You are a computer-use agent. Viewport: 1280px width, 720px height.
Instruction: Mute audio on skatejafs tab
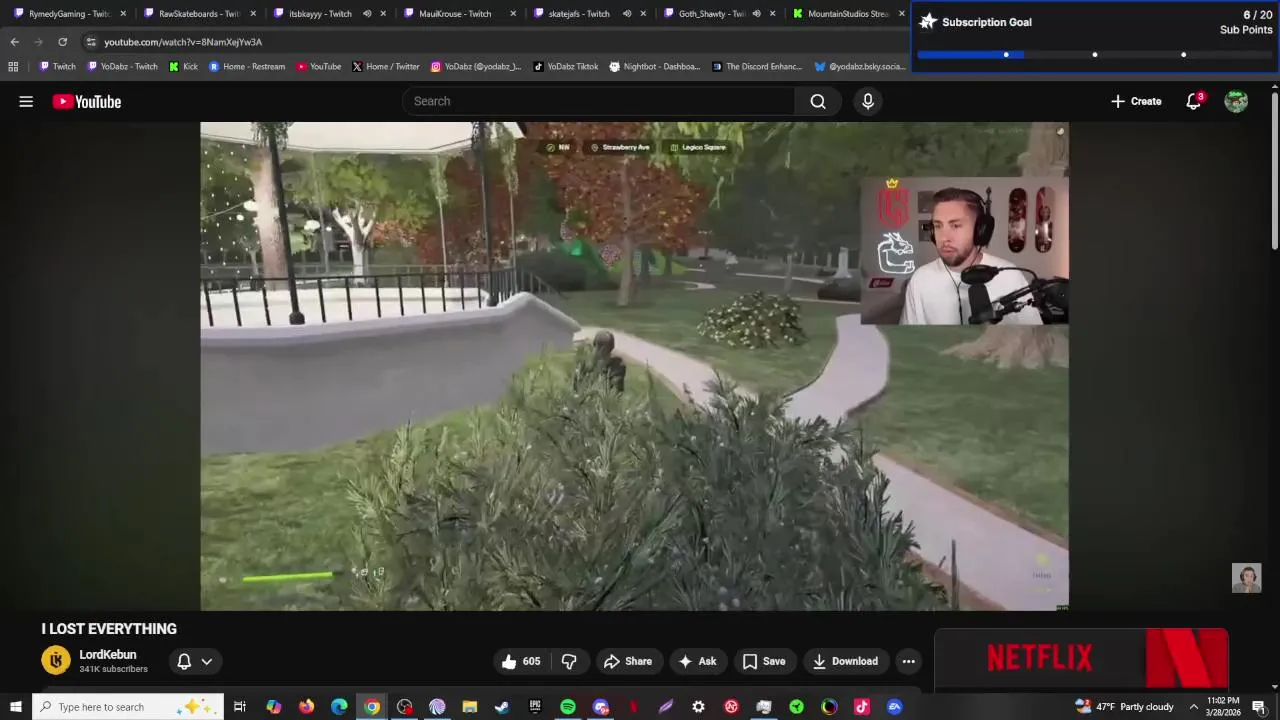pos(627,14)
